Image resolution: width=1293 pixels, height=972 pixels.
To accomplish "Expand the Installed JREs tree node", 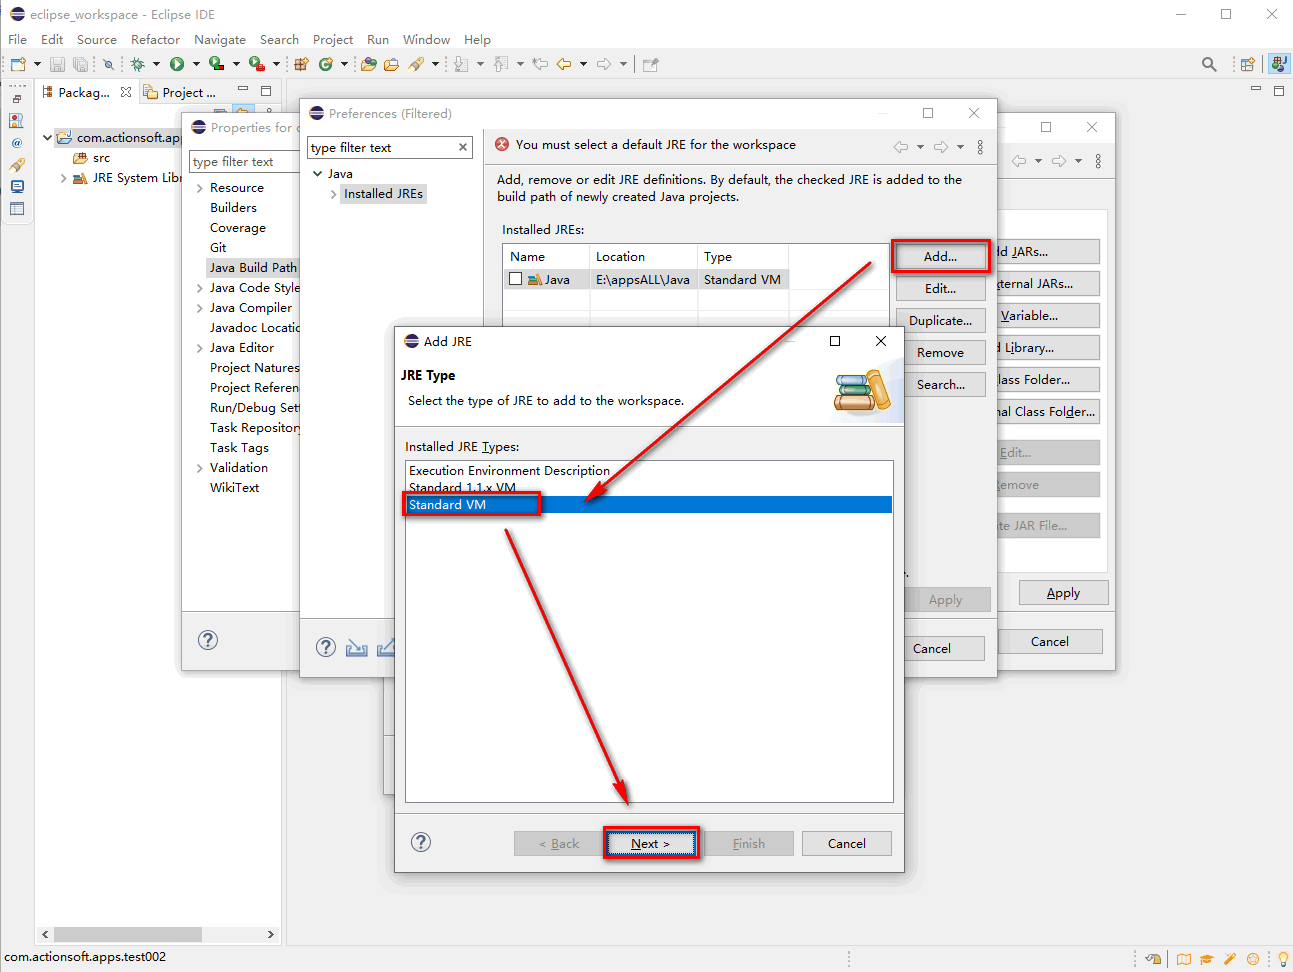I will tap(333, 194).
